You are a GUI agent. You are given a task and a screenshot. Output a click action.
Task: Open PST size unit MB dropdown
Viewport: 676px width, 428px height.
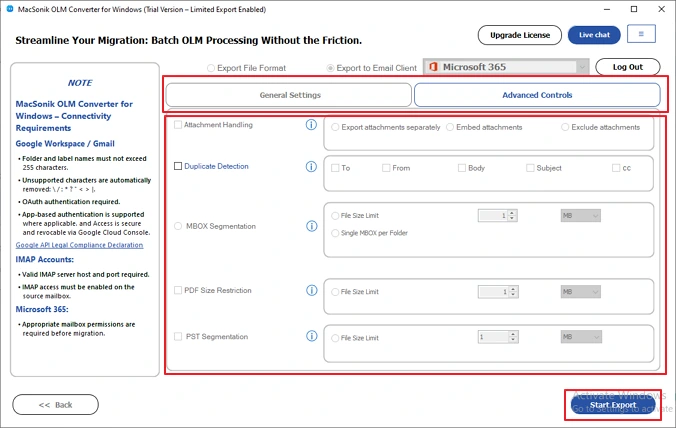[581, 337]
